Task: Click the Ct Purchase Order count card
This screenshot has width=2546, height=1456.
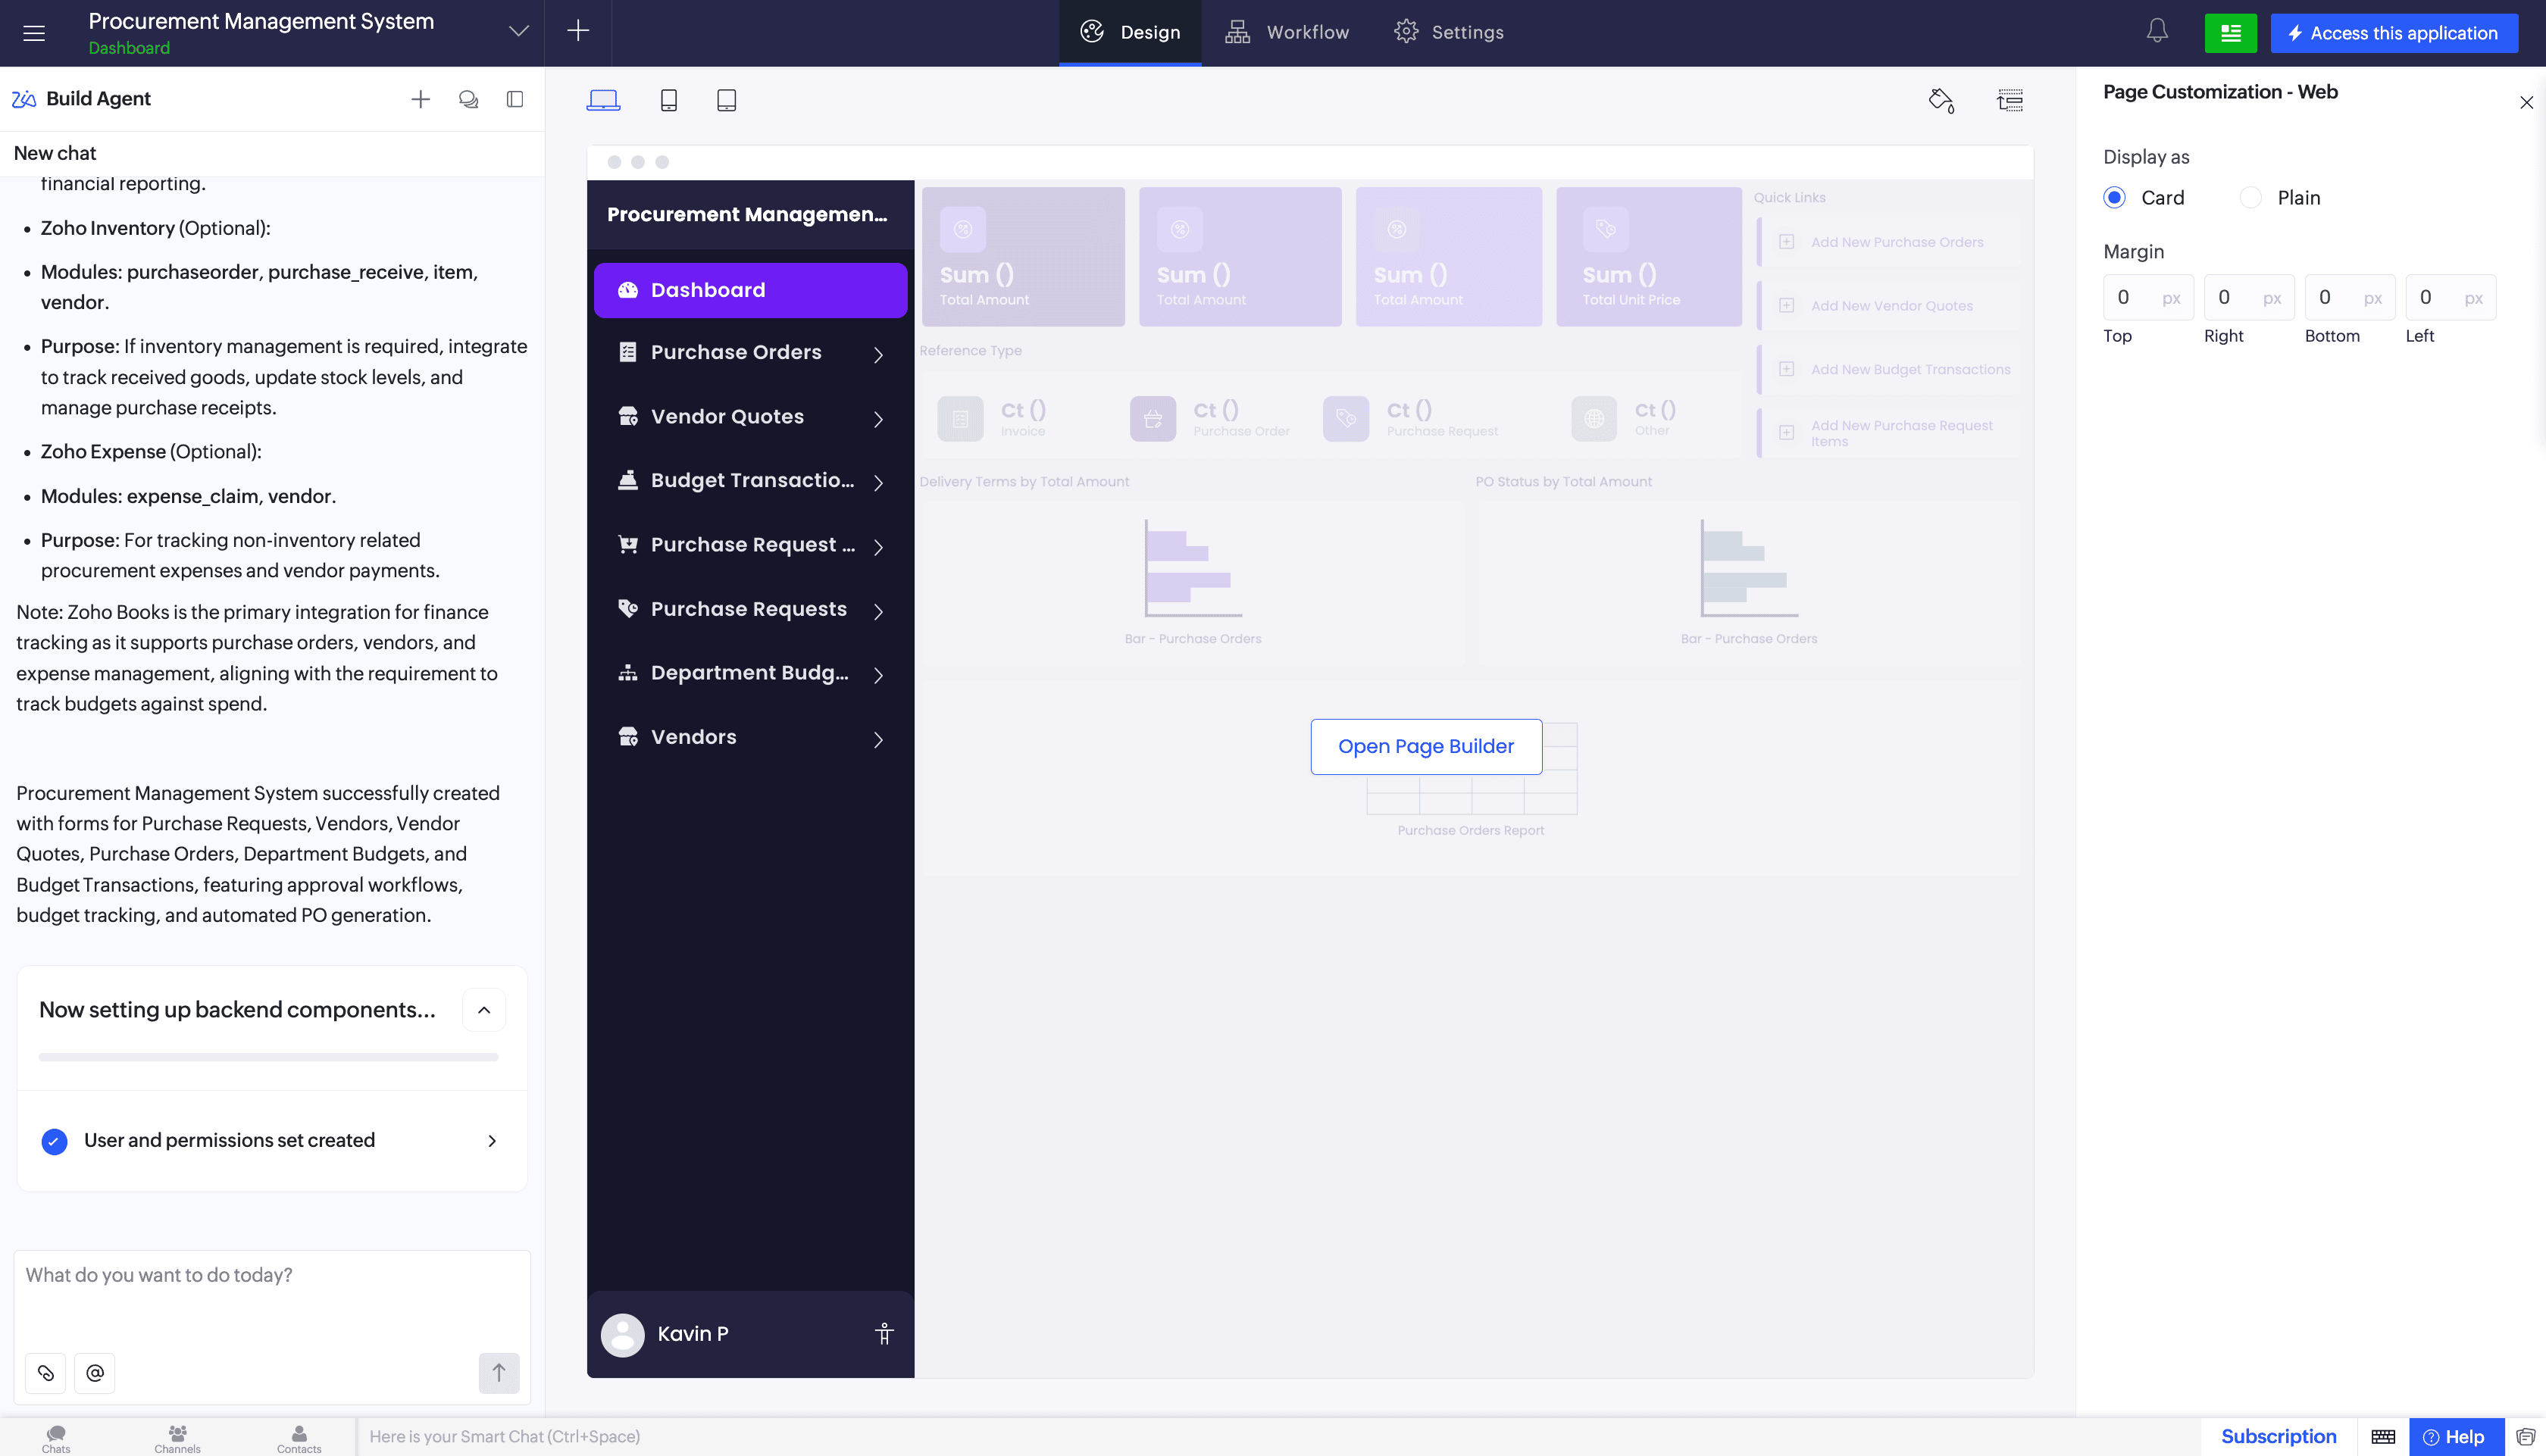Action: (1210, 419)
